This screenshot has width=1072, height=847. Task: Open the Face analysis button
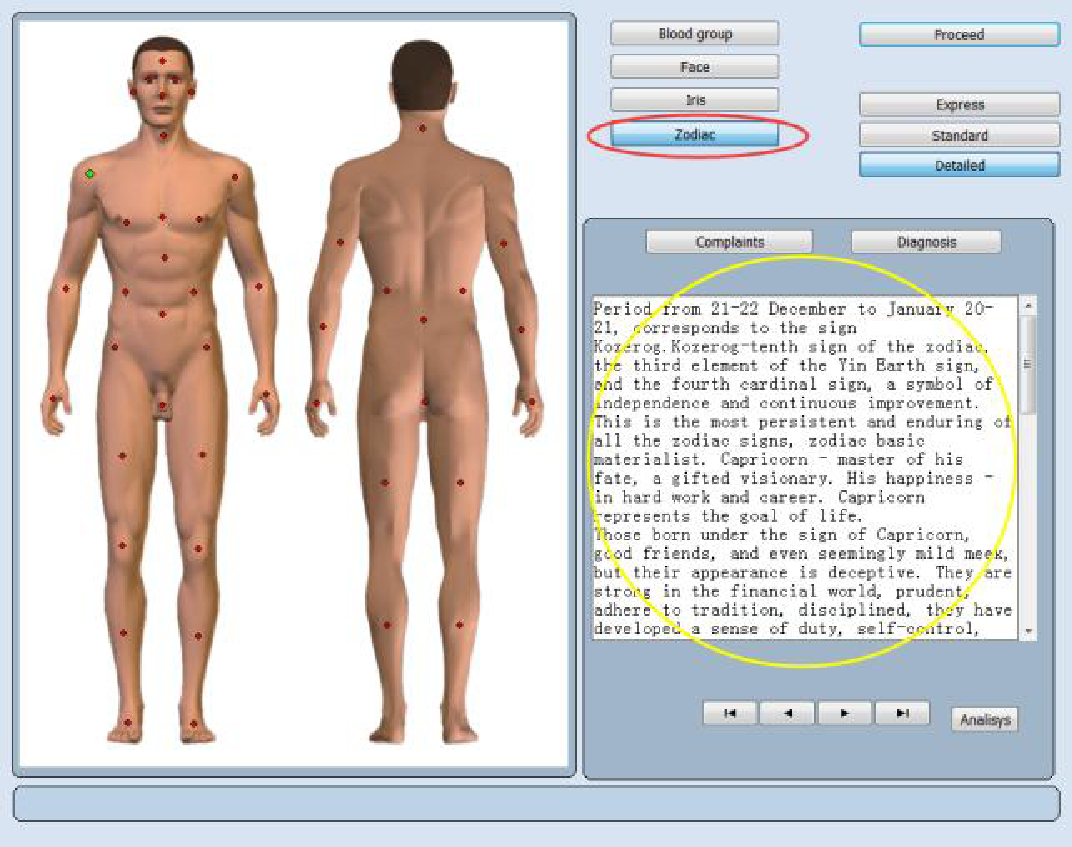(695, 67)
